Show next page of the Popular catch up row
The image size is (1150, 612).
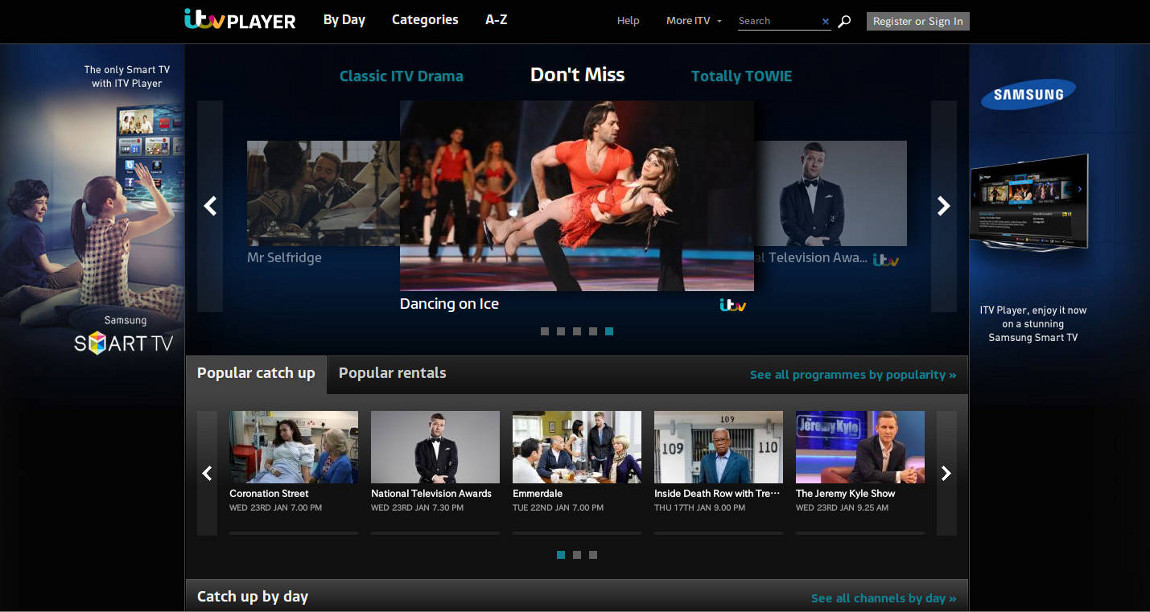[946, 473]
